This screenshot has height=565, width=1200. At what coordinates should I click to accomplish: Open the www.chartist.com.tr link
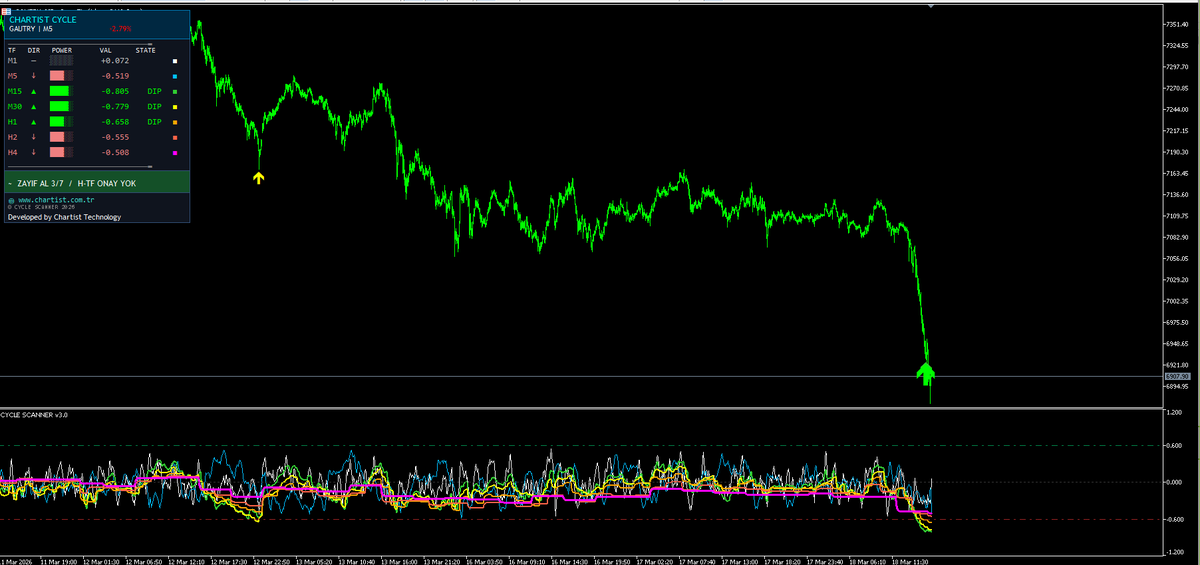point(56,200)
